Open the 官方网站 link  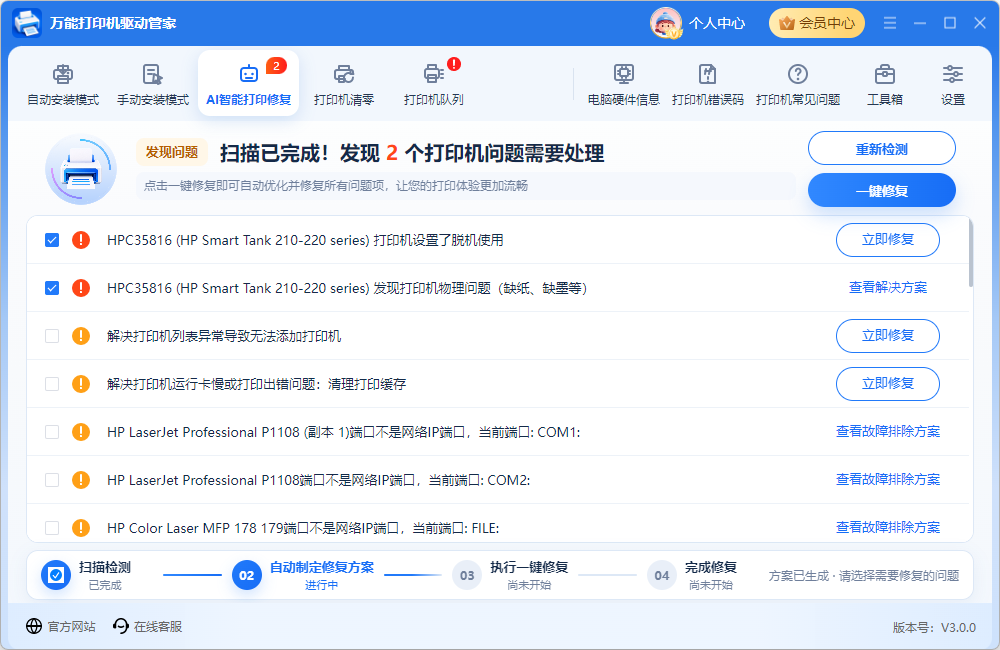click(61, 626)
